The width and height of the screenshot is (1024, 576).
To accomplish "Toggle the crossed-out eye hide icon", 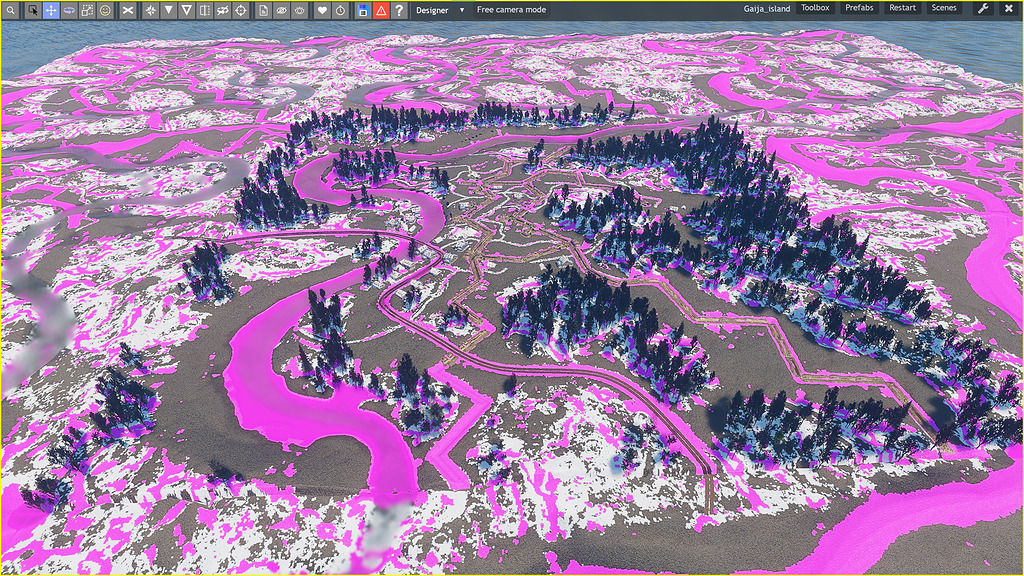I will (281, 10).
